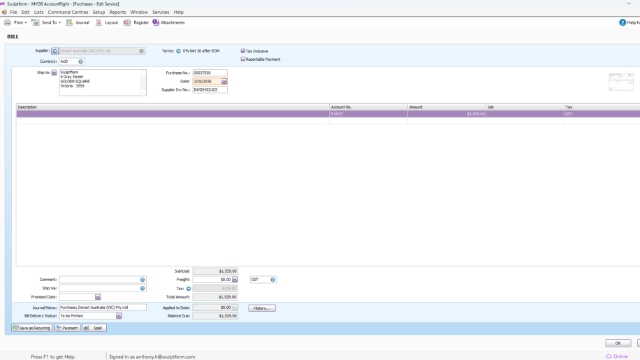640x360 pixels.
Task: Click the Spell button
Action: tap(94, 328)
